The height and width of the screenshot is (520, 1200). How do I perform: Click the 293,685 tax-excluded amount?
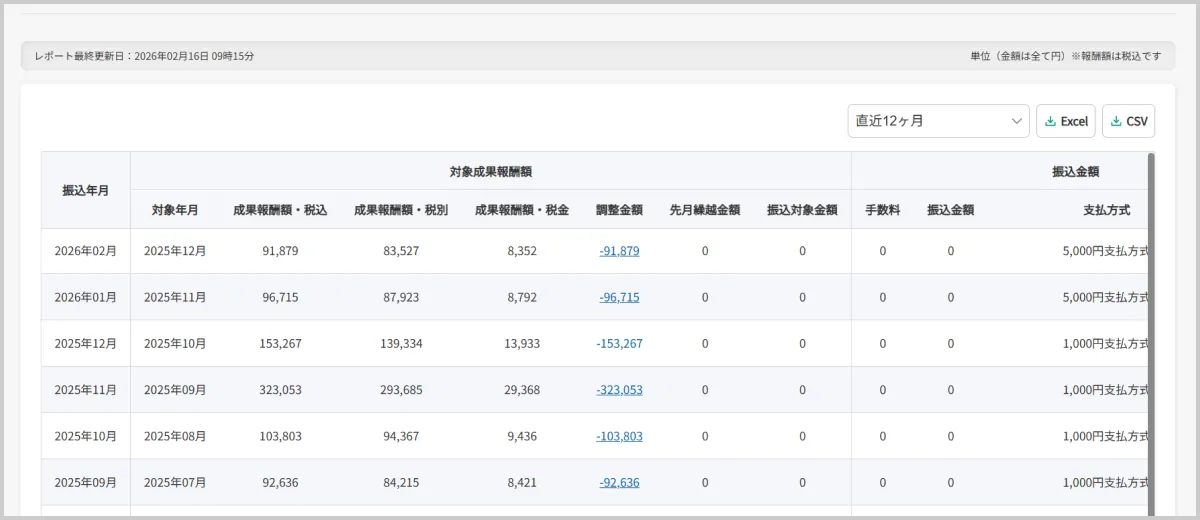401,390
